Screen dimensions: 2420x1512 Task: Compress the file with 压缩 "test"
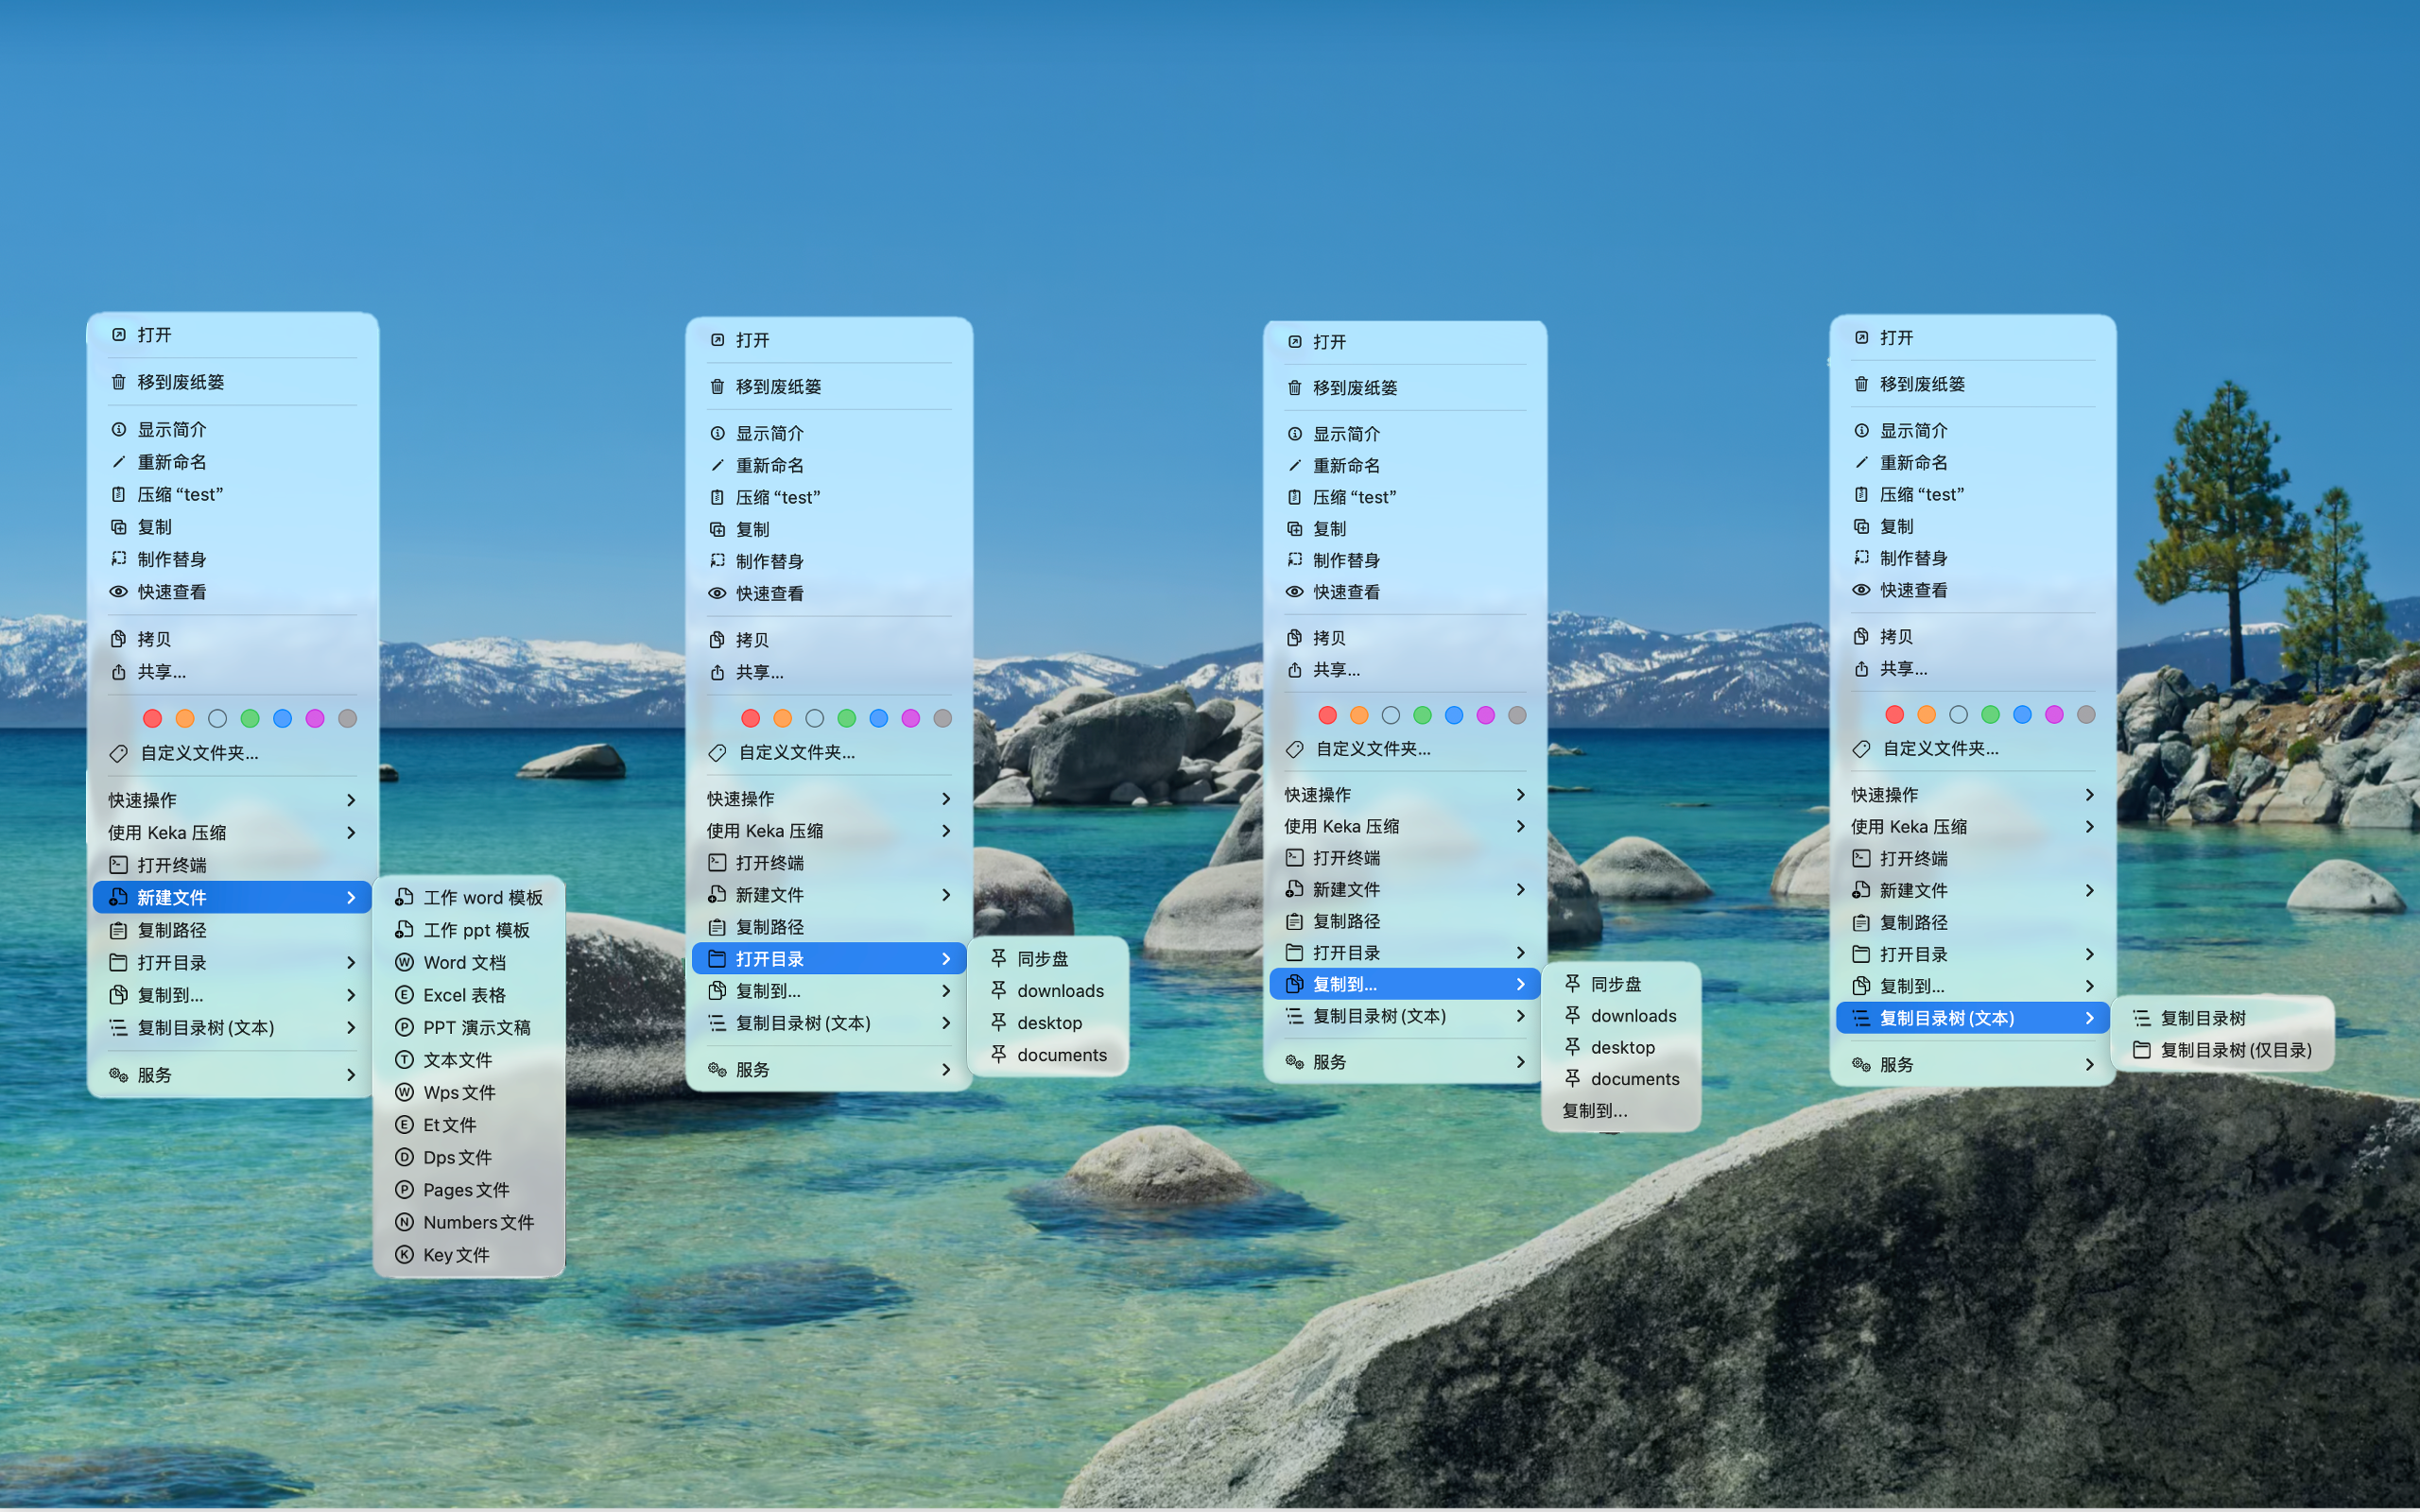183,493
